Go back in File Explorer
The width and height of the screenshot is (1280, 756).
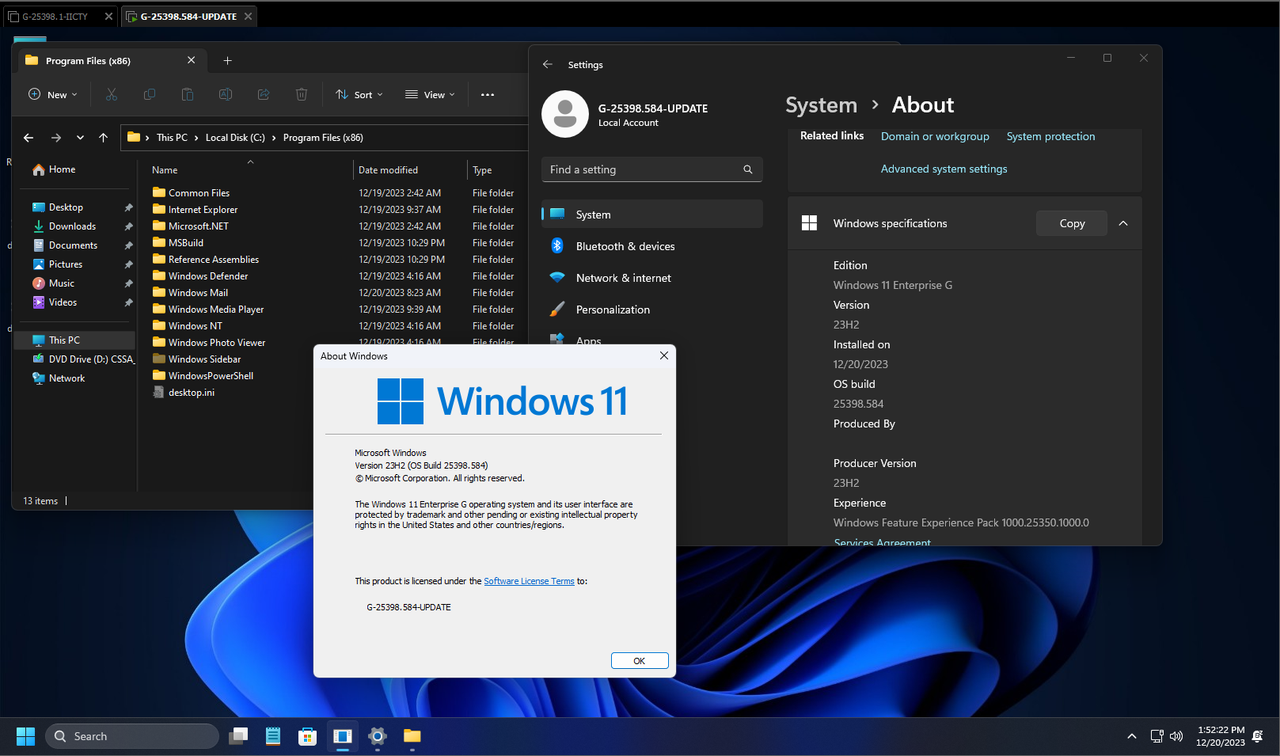[x=28, y=137]
